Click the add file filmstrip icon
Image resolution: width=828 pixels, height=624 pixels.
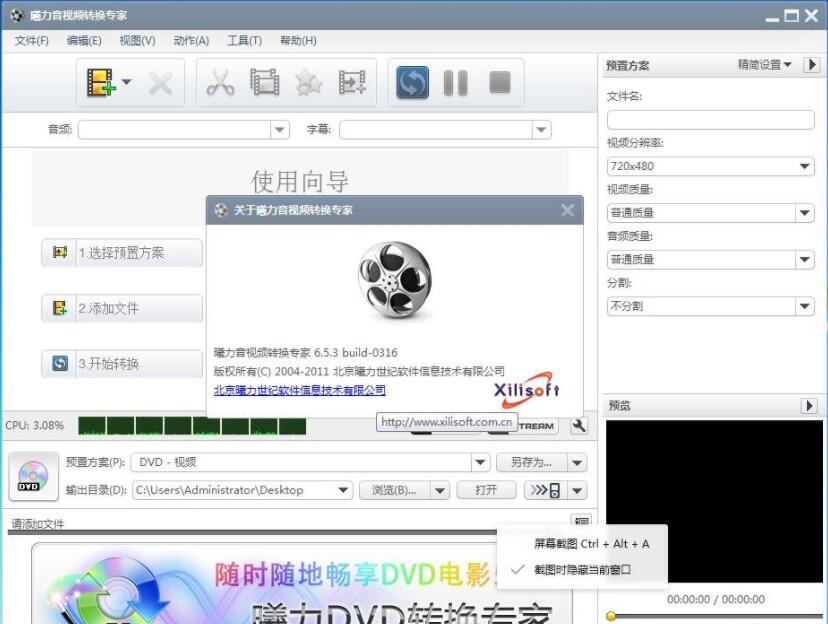click(x=101, y=82)
